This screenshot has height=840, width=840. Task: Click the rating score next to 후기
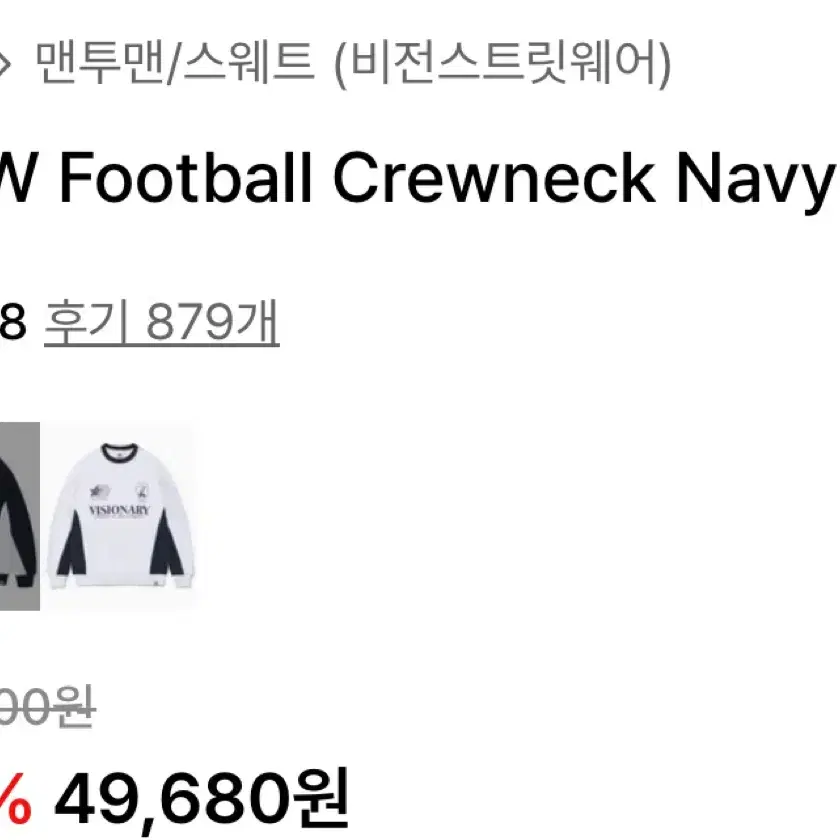(12, 322)
